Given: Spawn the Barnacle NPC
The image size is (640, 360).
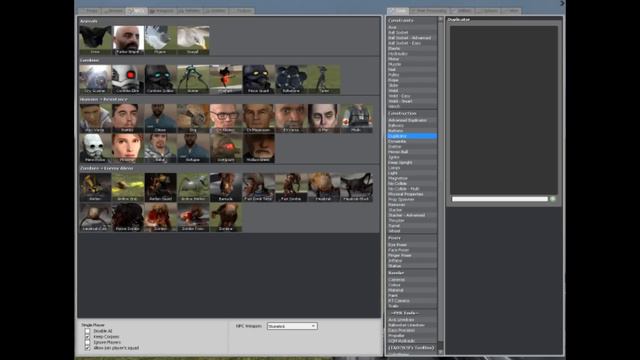Looking at the screenshot, I should 226,187.
